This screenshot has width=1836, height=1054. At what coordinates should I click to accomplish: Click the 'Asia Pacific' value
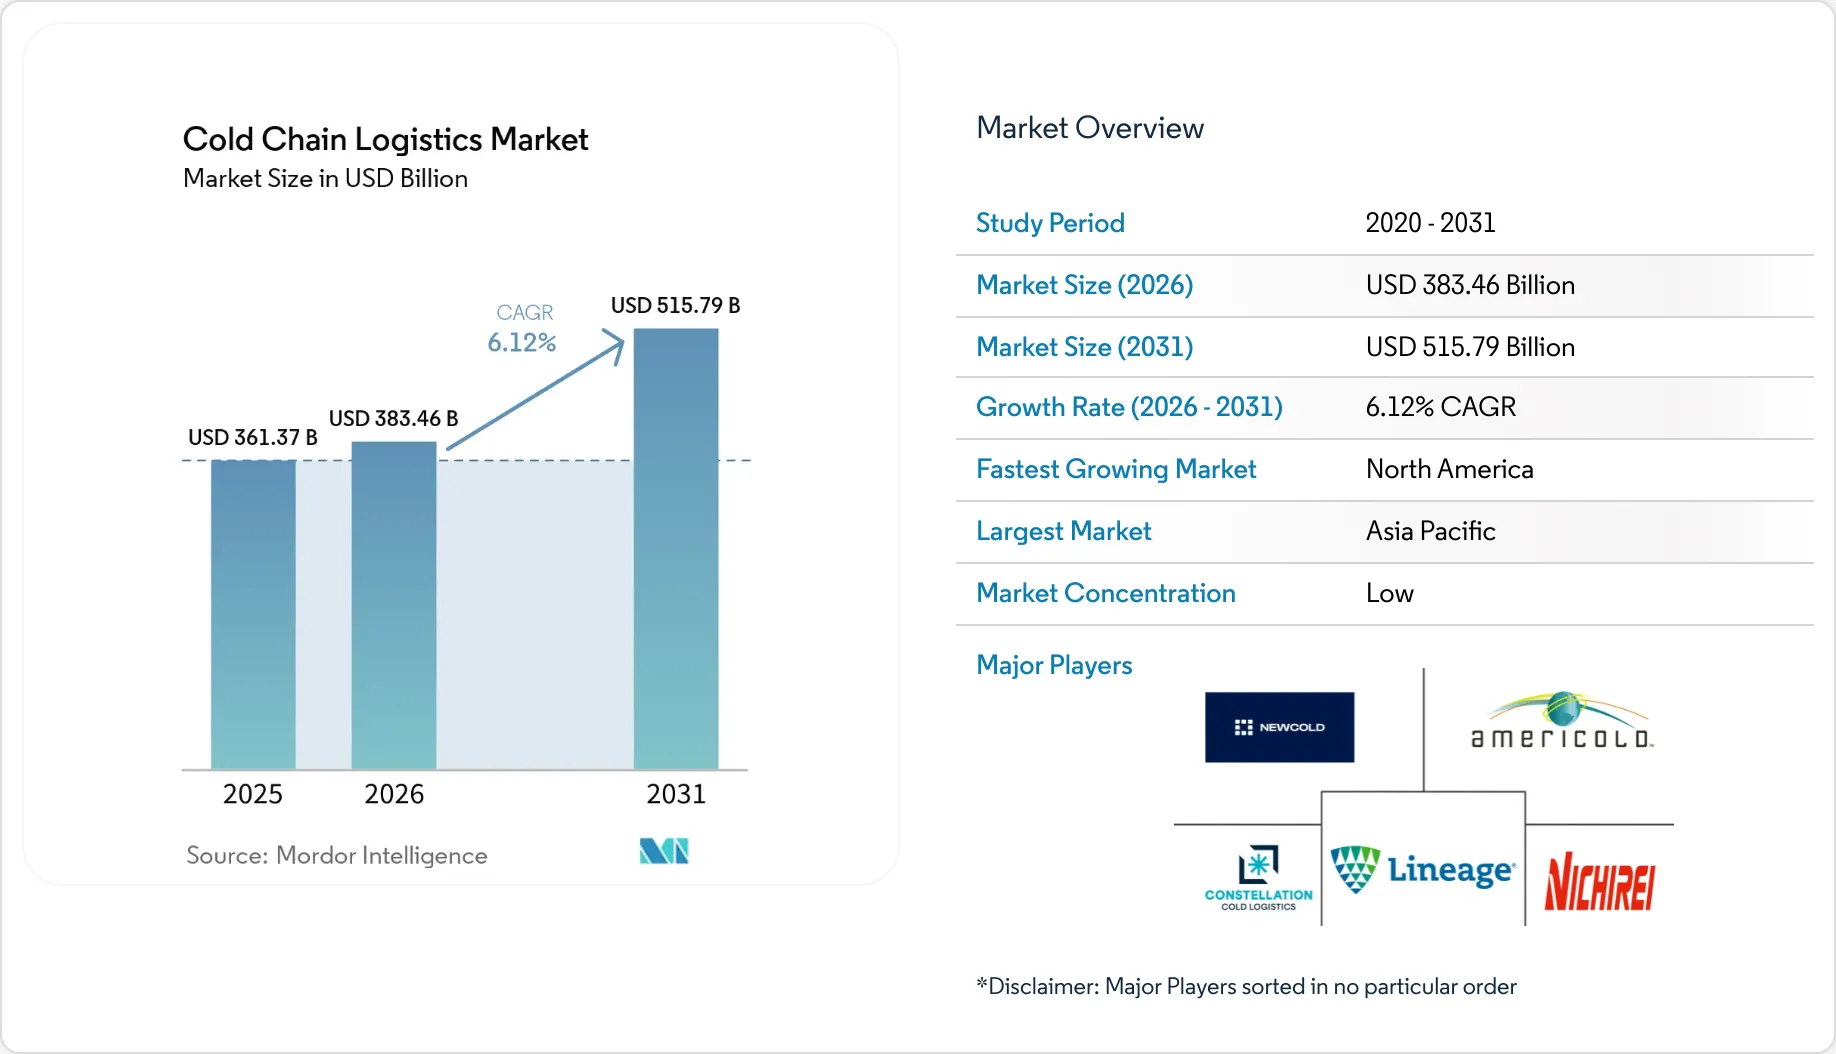[1431, 531]
